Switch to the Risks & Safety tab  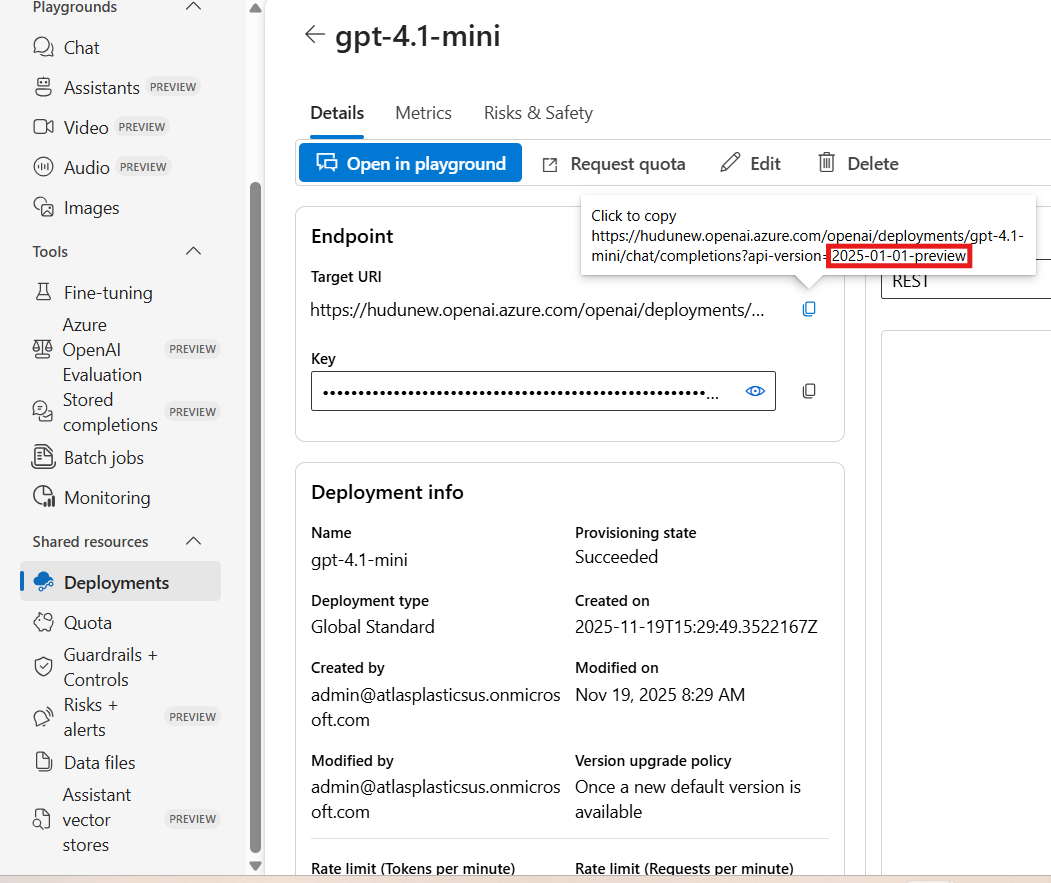point(538,113)
